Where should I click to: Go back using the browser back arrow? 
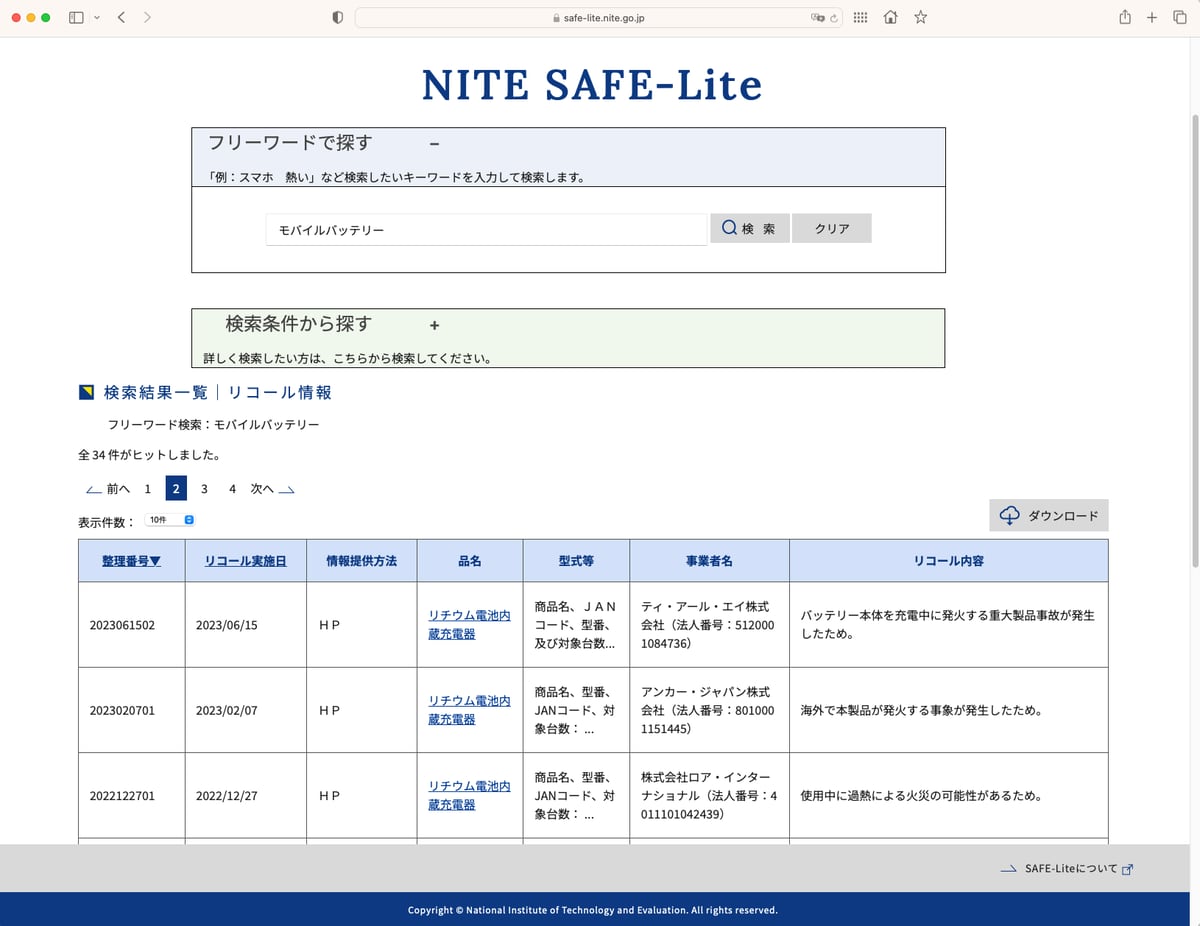tap(121, 17)
